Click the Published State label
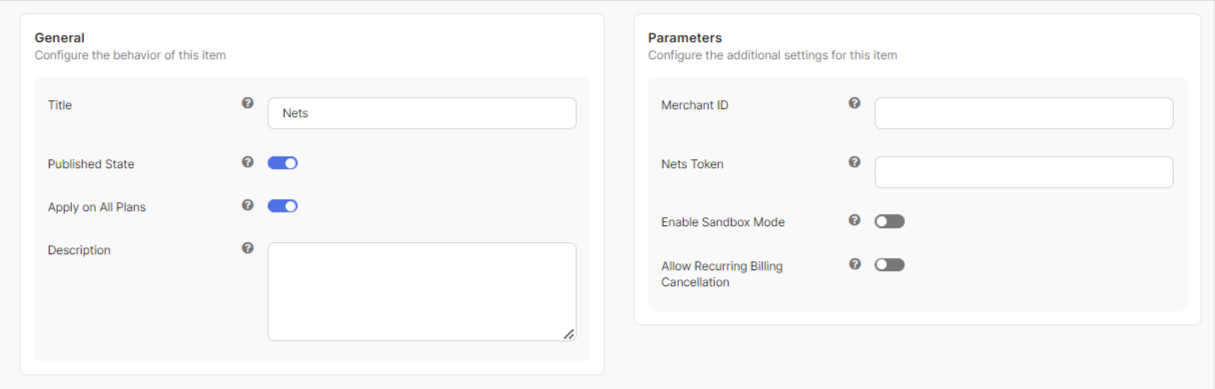 (91, 164)
